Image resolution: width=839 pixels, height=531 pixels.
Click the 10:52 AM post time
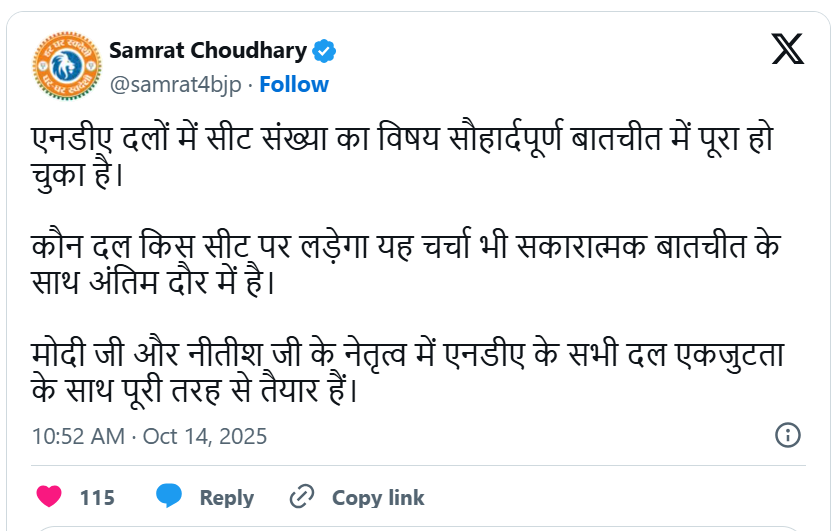coord(78,437)
